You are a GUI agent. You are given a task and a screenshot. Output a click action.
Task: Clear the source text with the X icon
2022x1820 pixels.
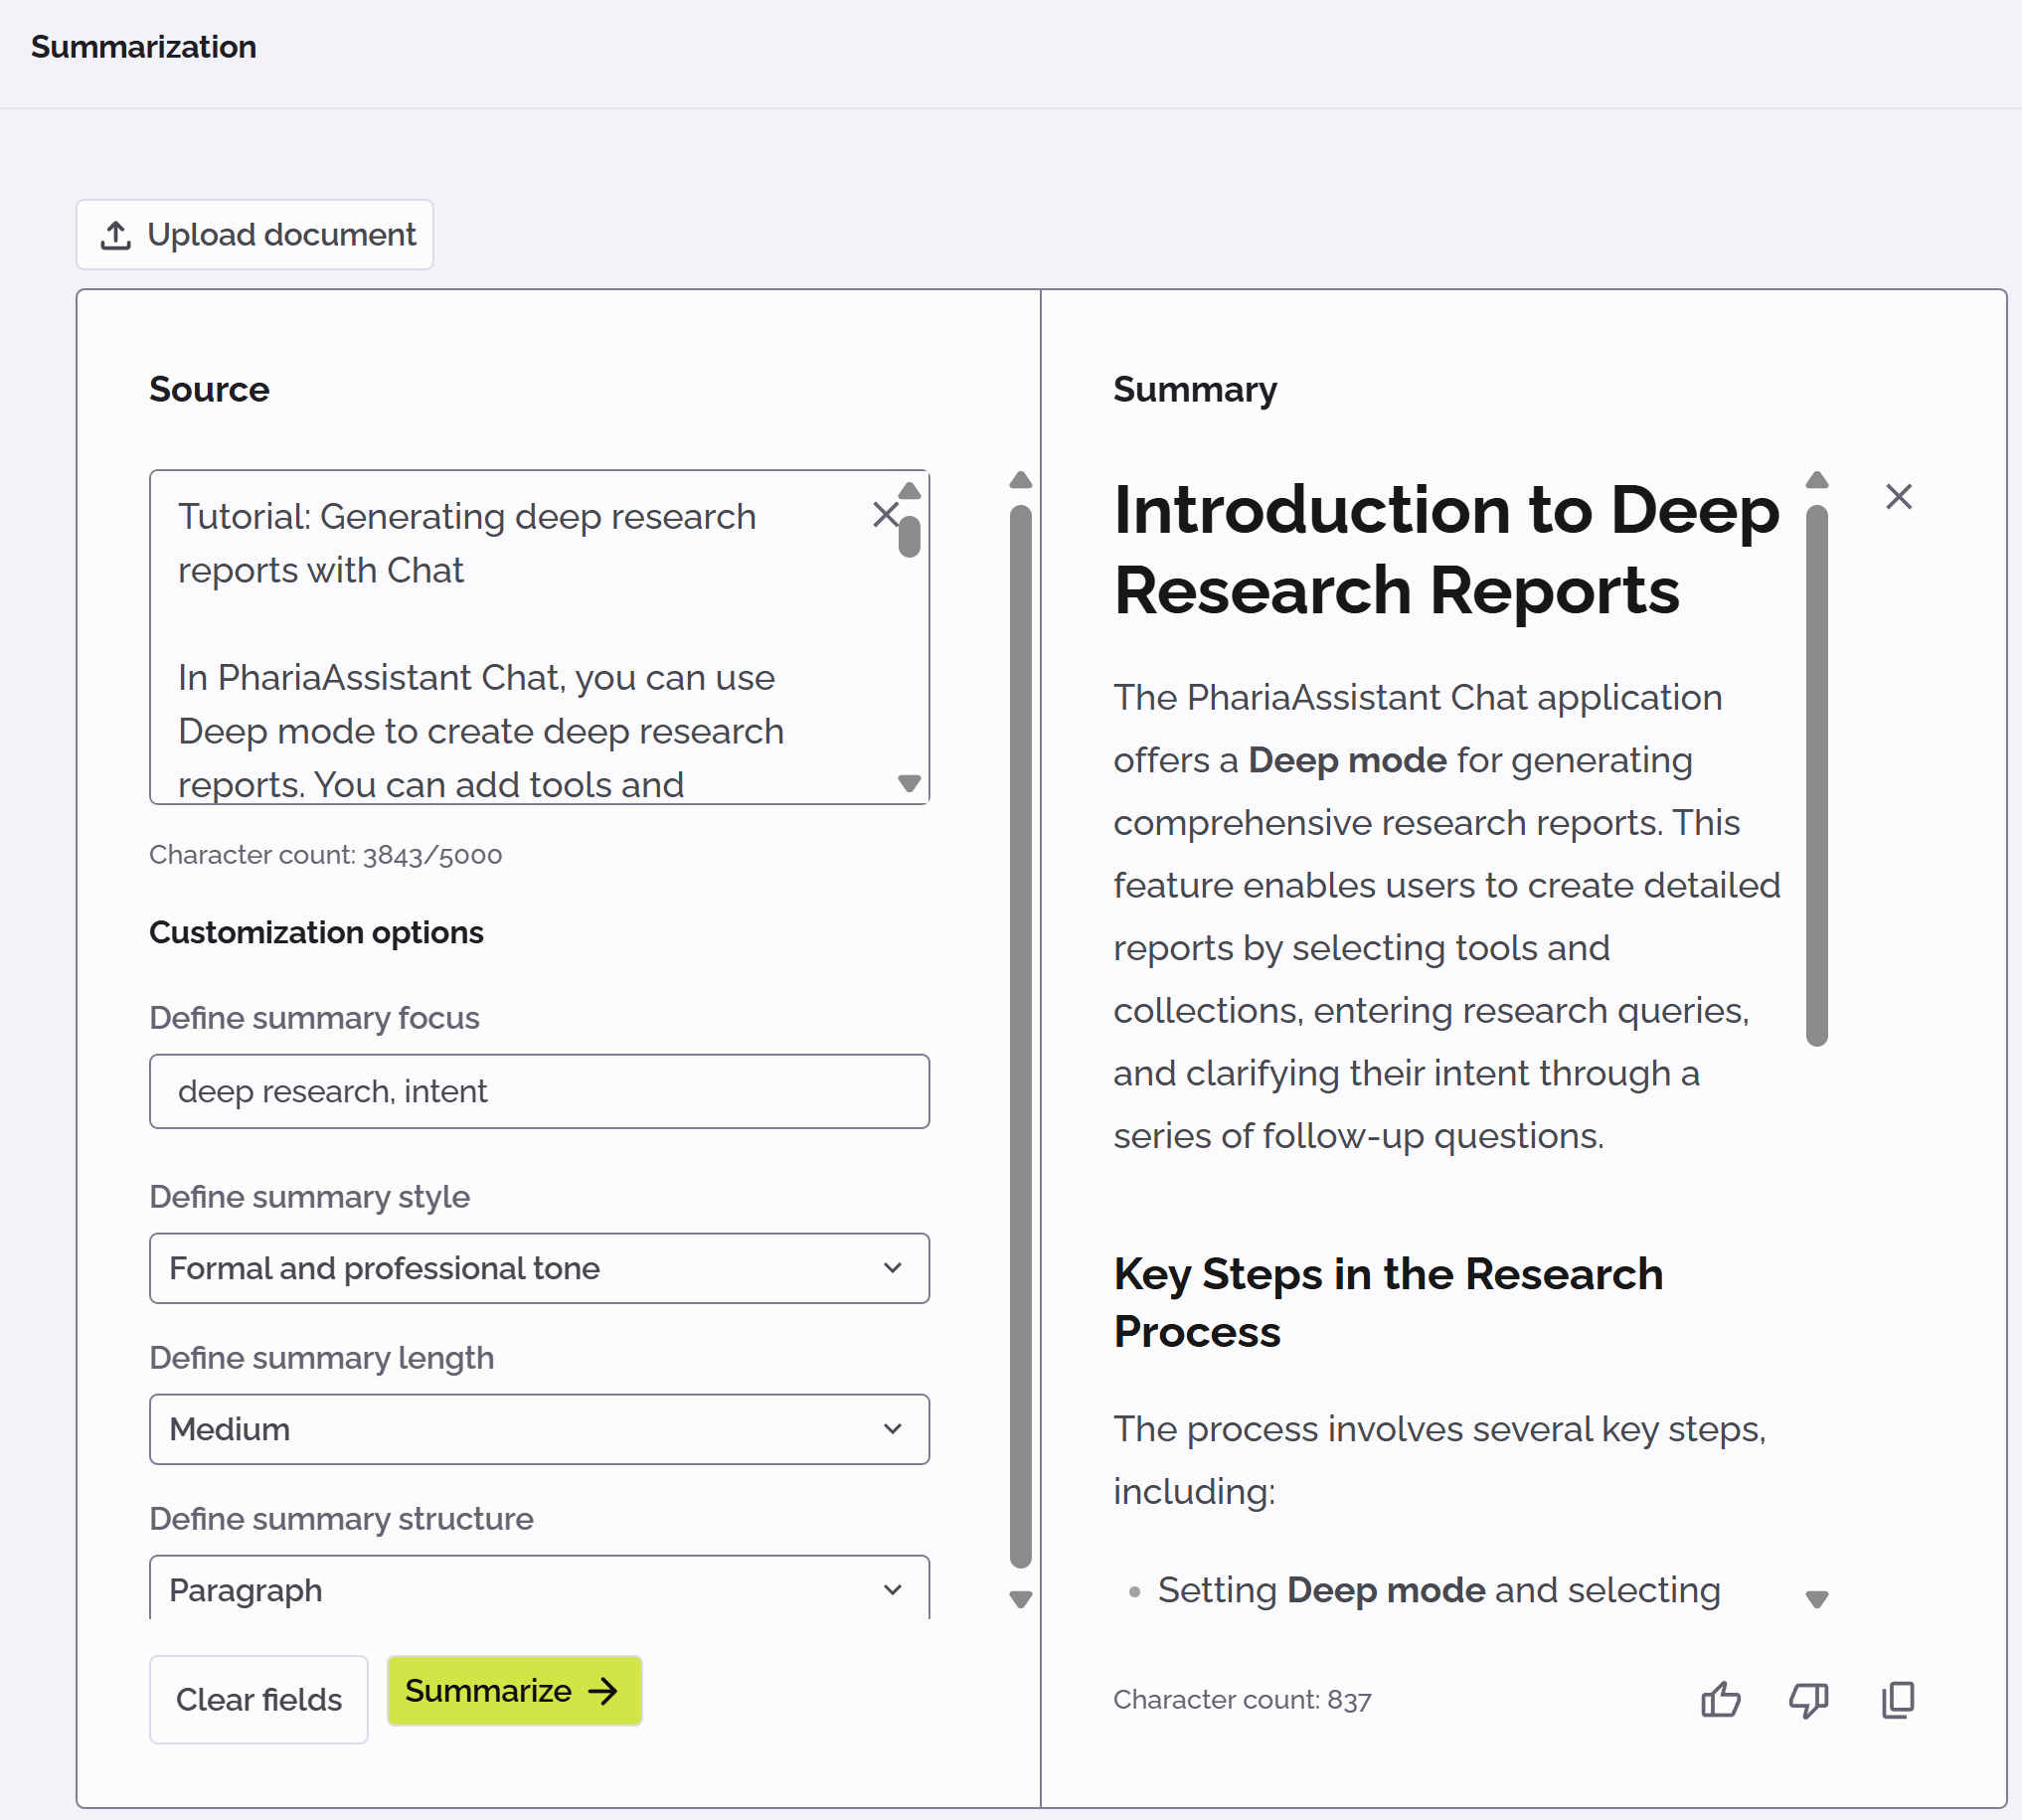(885, 515)
